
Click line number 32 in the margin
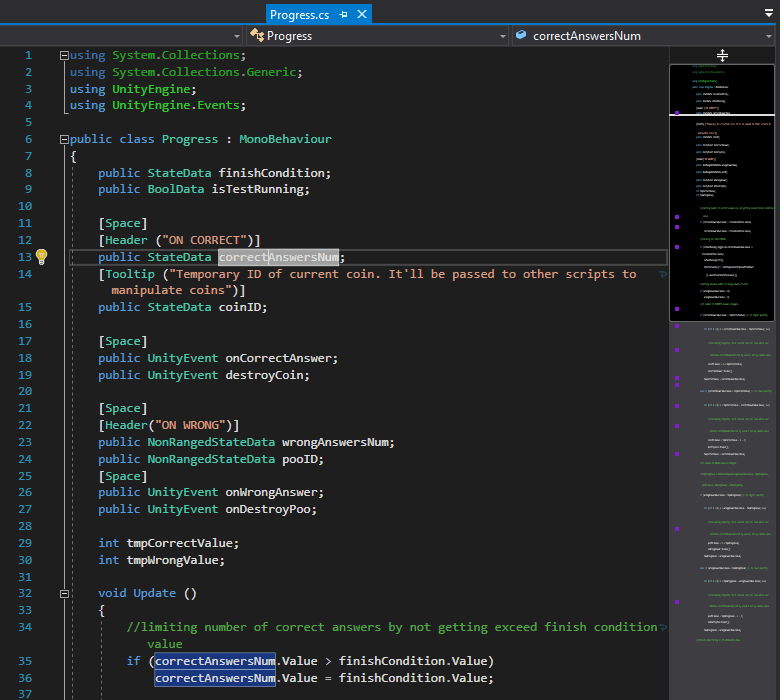pos(25,594)
